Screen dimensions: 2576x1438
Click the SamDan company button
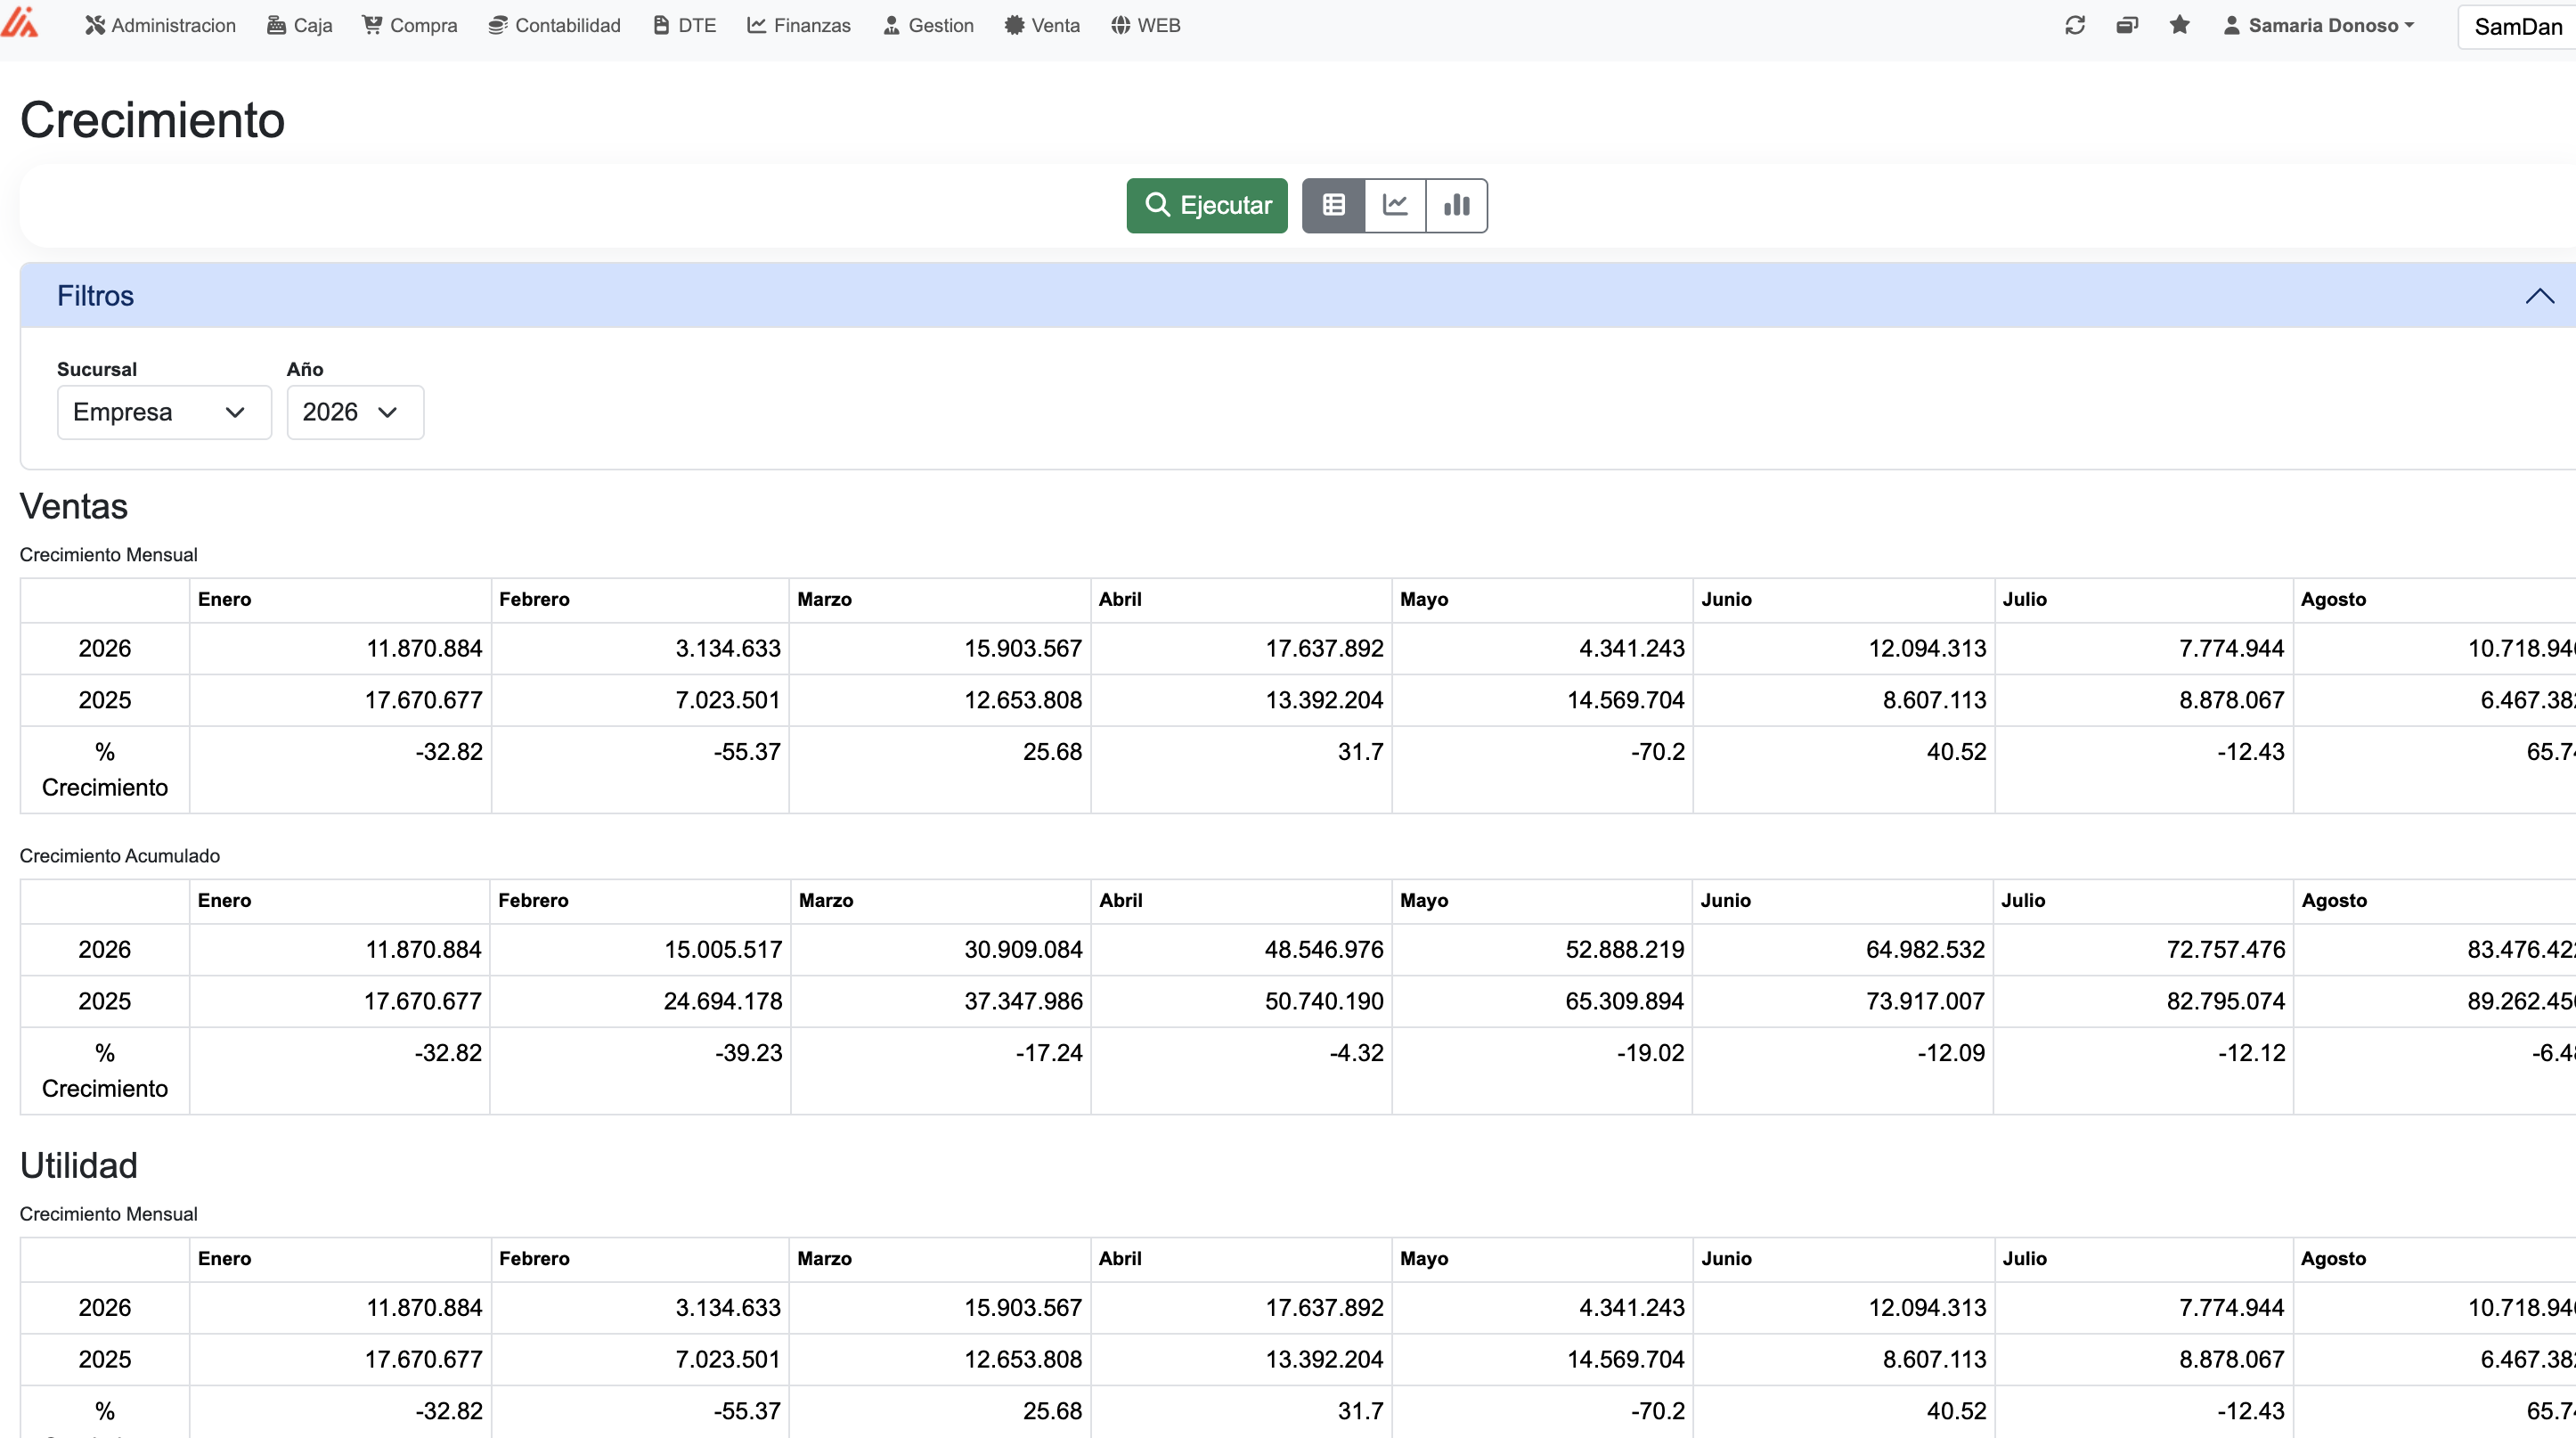[x=2517, y=27]
